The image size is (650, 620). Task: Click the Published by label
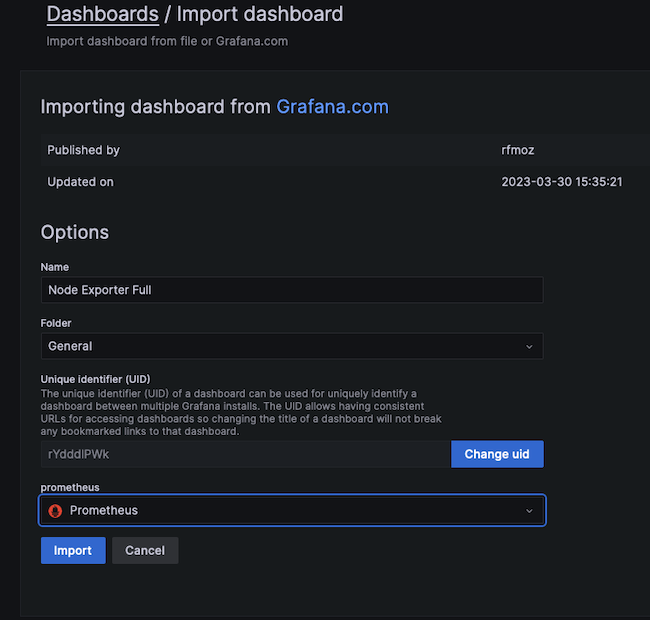click(84, 150)
